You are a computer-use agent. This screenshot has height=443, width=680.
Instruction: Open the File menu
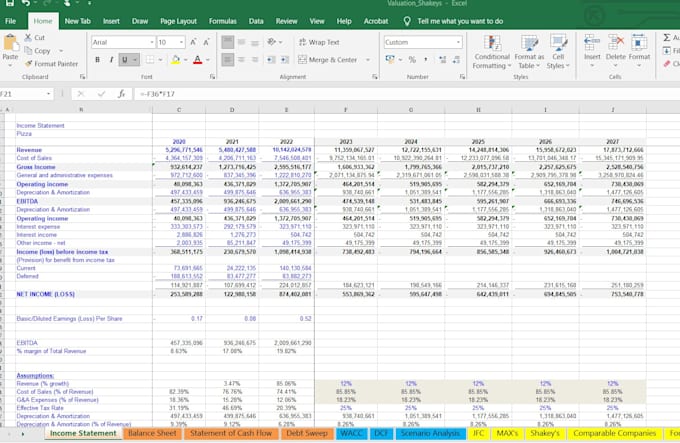[10, 21]
